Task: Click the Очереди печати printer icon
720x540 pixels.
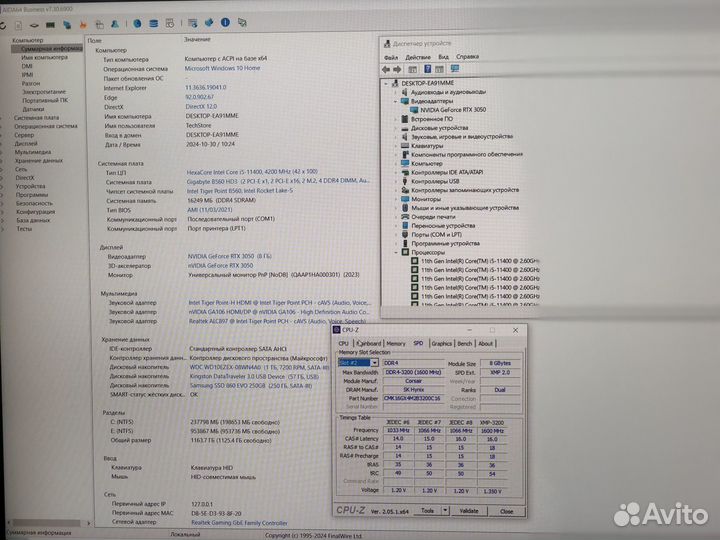Action: (405, 217)
